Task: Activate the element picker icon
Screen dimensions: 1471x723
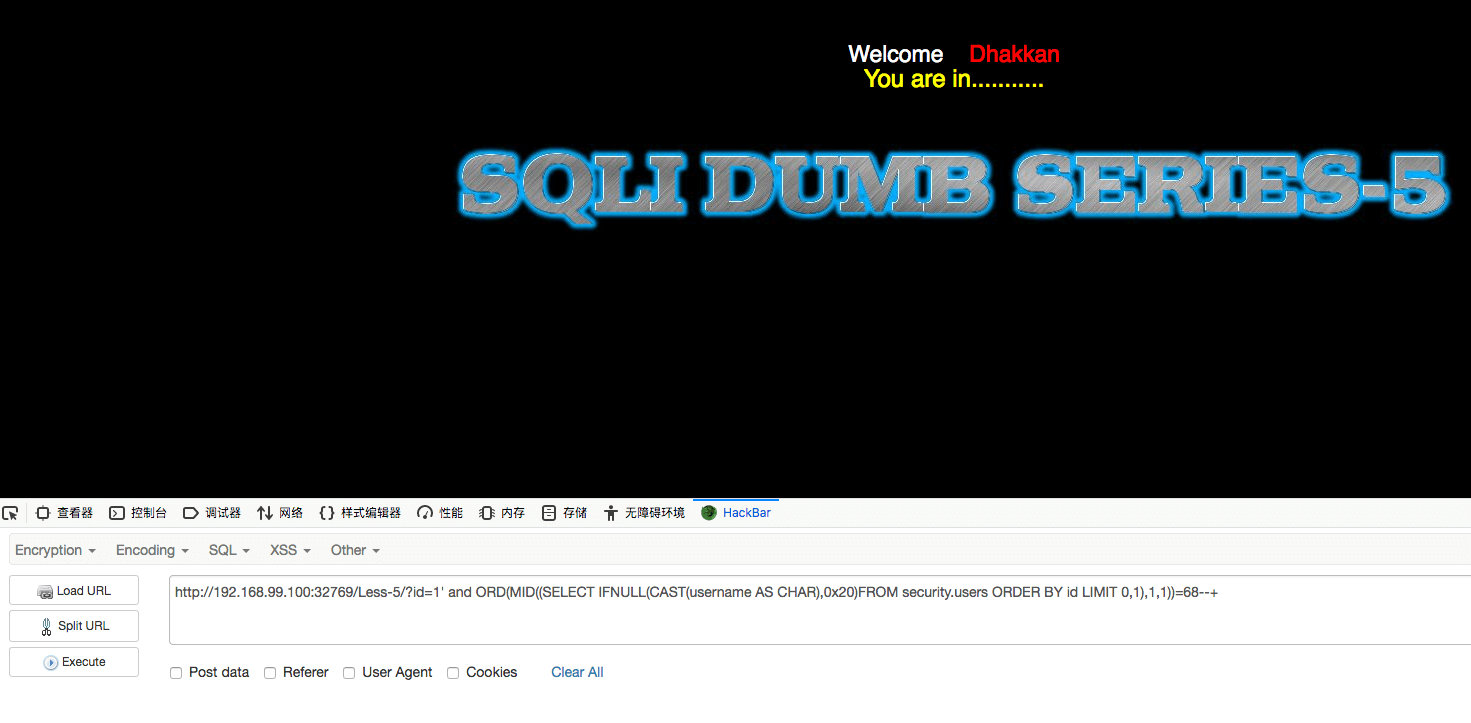Action: (10, 513)
